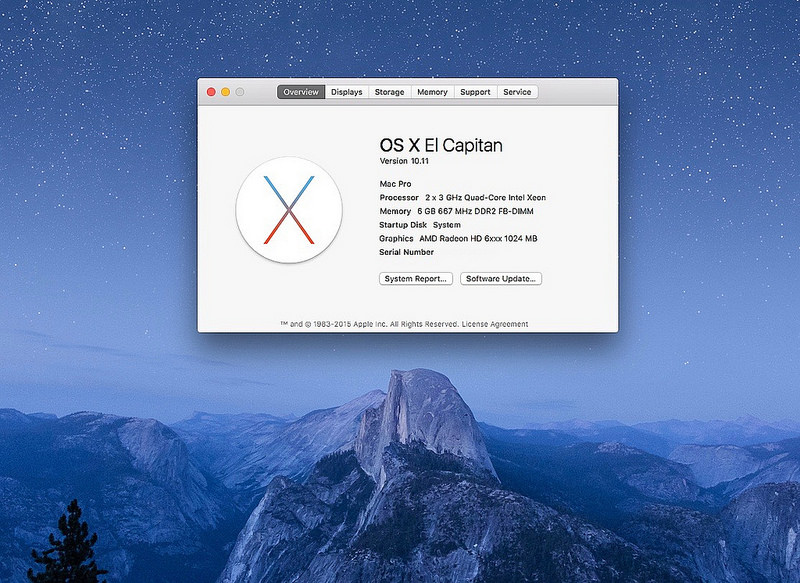Select the Memory tab

[432, 92]
